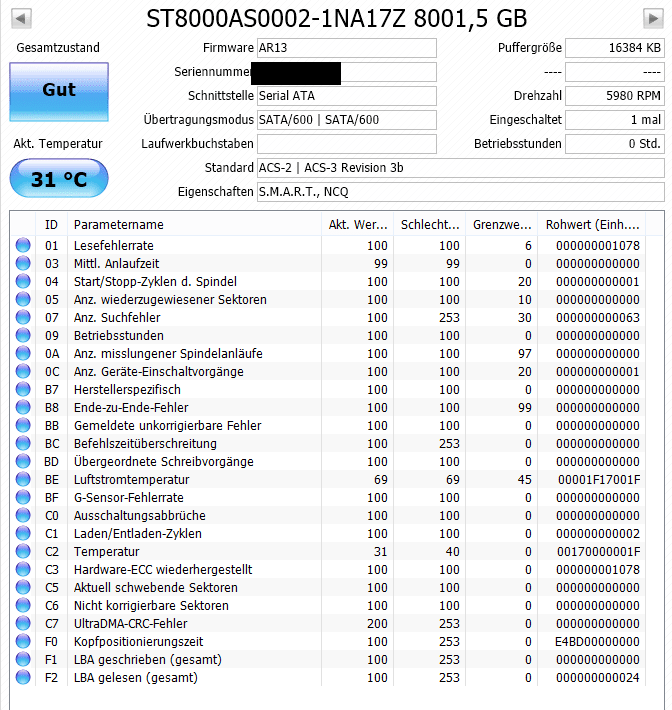Click the Gut health status button
Screen dimensions: 672x710
pos(59,92)
